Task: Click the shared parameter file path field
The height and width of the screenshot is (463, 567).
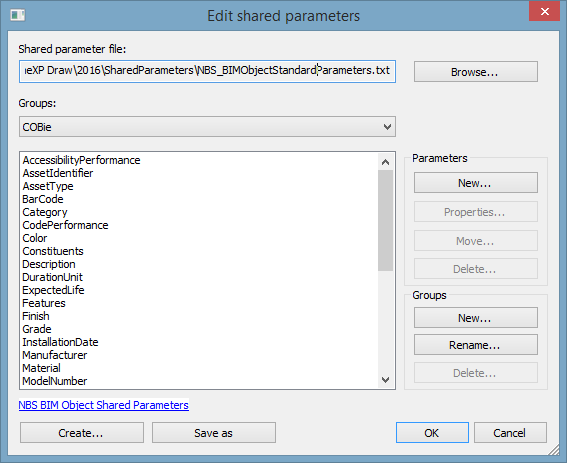Action: (x=207, y=71)
